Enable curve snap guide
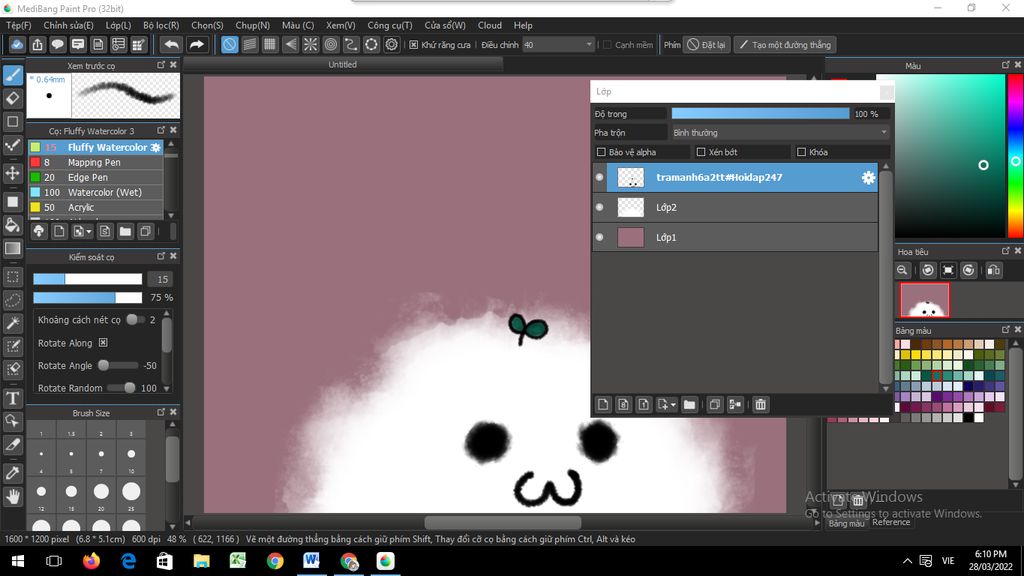Screen dimensions: 1024x576 tap(351, 44)
